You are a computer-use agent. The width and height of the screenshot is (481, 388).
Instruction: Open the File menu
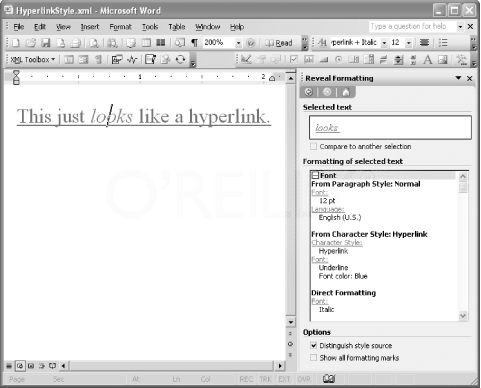(x=19, y=27)
